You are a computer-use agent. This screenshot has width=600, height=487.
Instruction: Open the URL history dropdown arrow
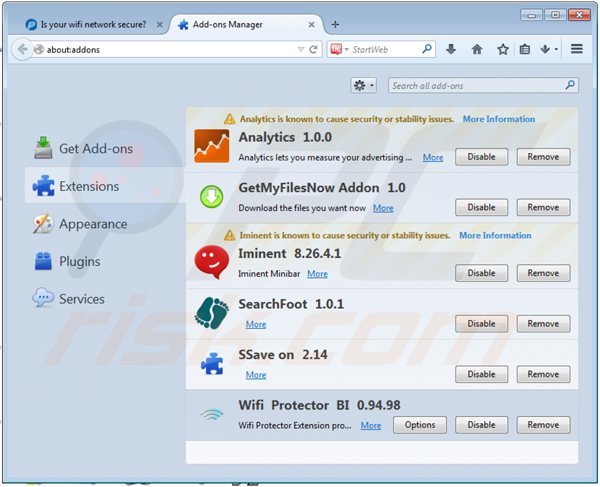point(301,49)
